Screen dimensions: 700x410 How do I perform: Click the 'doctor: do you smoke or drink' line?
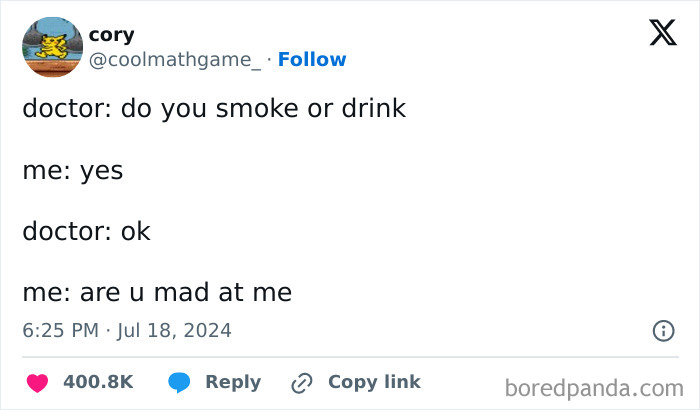pyautogui.click(x=214, y=109)
